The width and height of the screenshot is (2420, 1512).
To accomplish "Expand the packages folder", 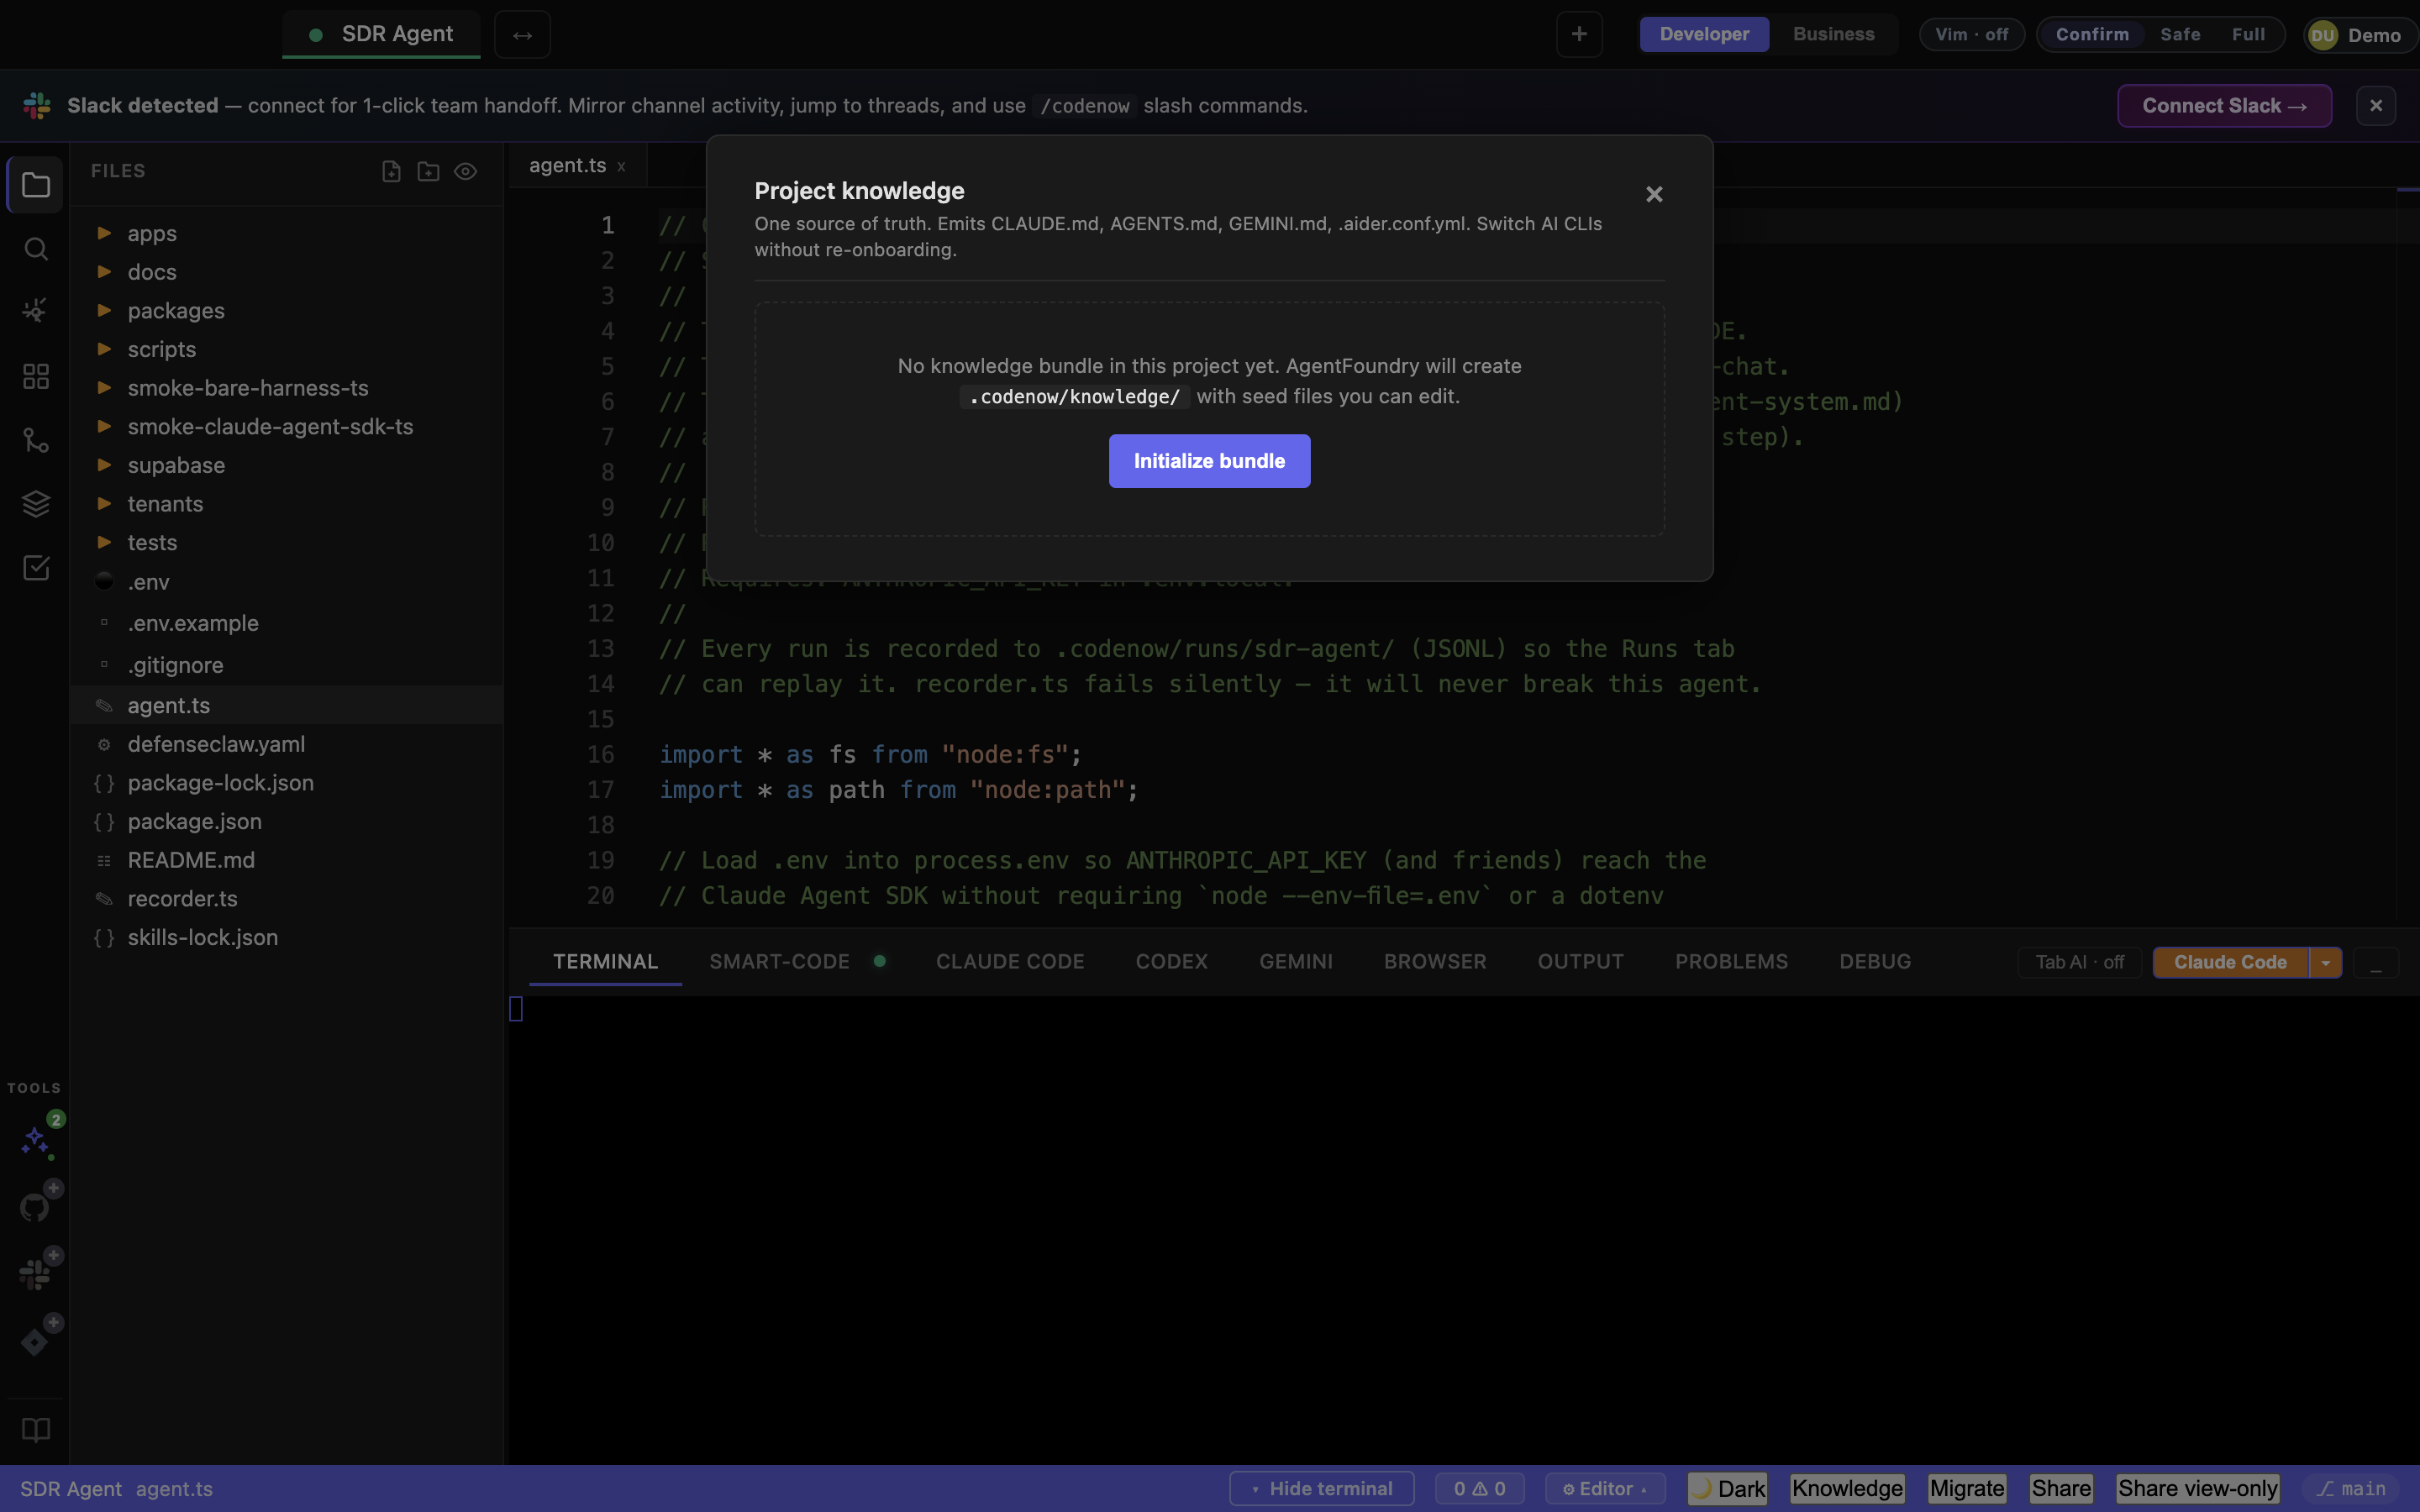I will point(285,311).
